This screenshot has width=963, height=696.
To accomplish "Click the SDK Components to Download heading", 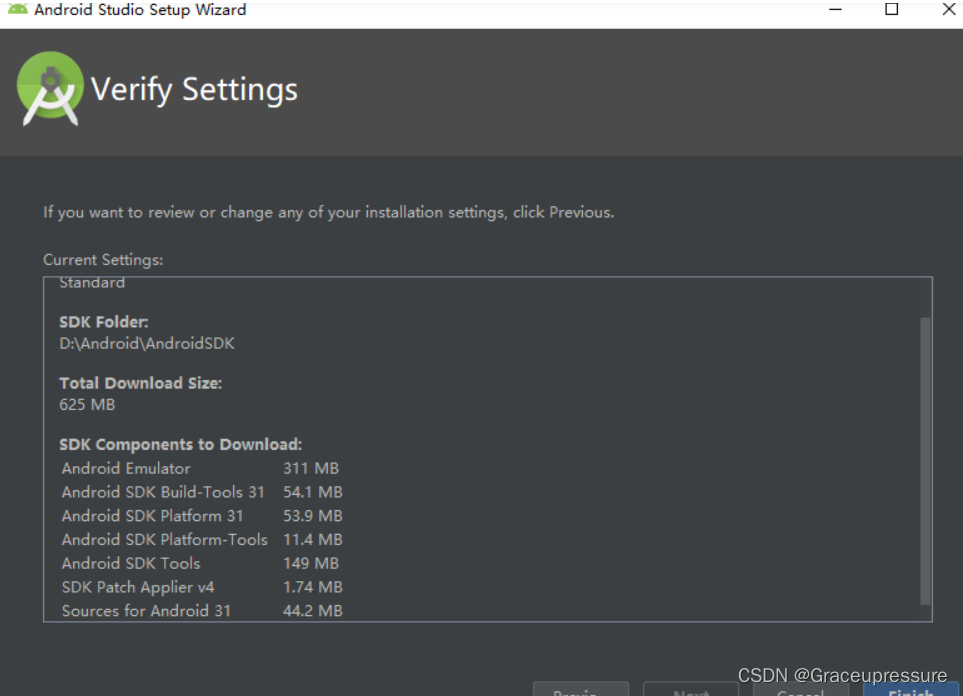I will (x=181, y=444).
